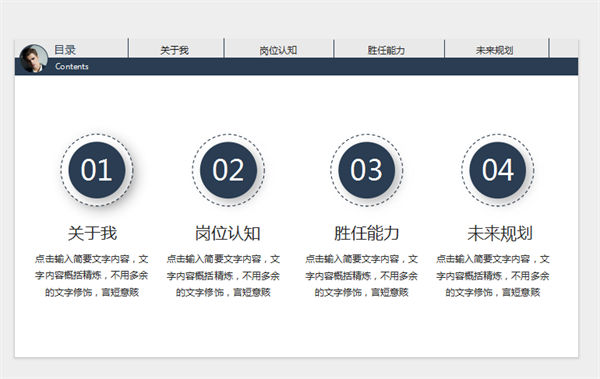This screenshot has width=600, height=379.
Task: Click the 02 numbered circle
Action: pos(228,170)
